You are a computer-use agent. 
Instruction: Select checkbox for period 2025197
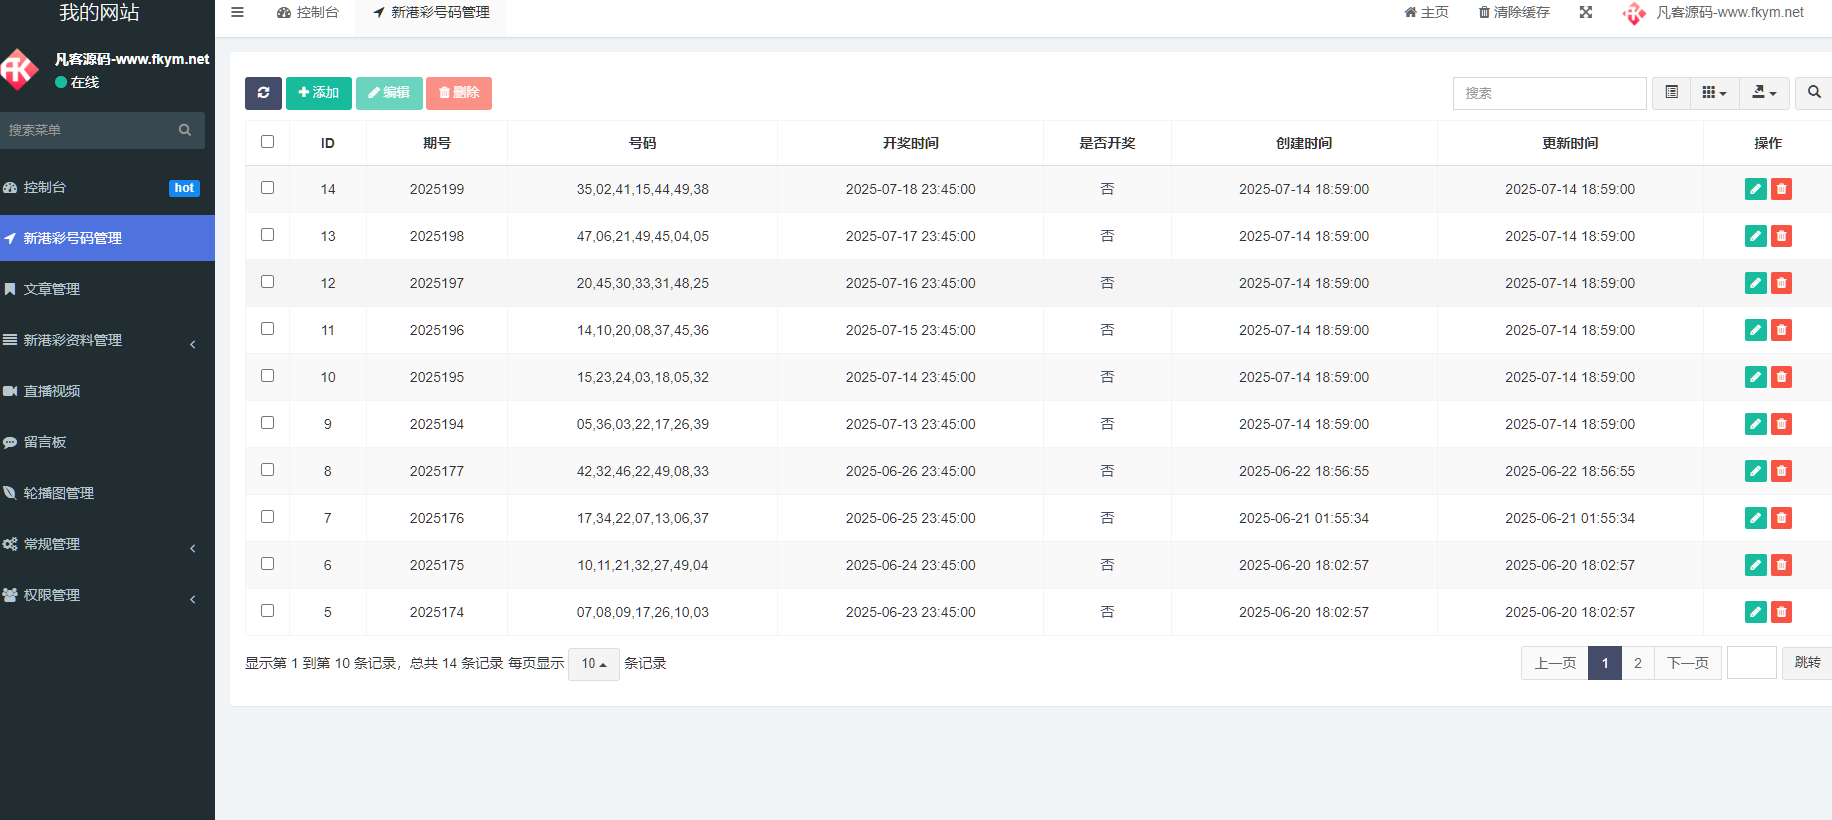click(x=267, y=282)
